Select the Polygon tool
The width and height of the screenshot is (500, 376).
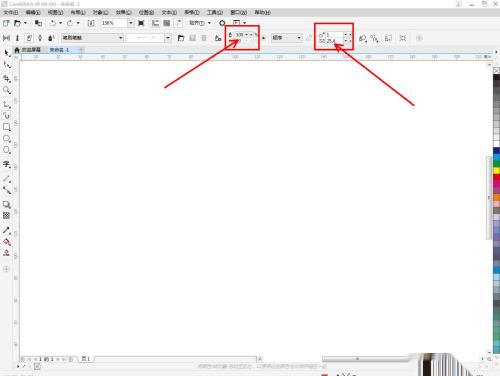(x=6, y=150)
